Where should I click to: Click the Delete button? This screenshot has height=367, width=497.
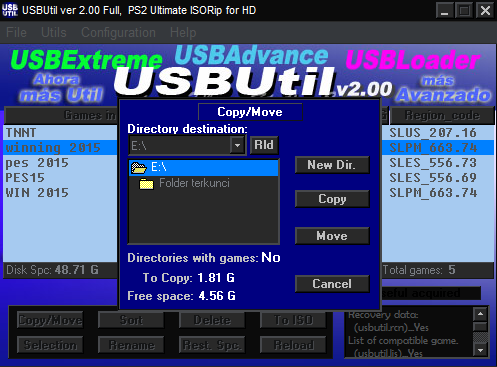212,320
